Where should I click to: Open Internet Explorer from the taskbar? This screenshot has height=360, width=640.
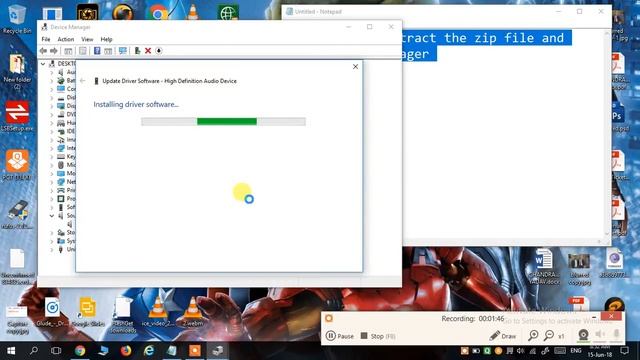point(149,351)
